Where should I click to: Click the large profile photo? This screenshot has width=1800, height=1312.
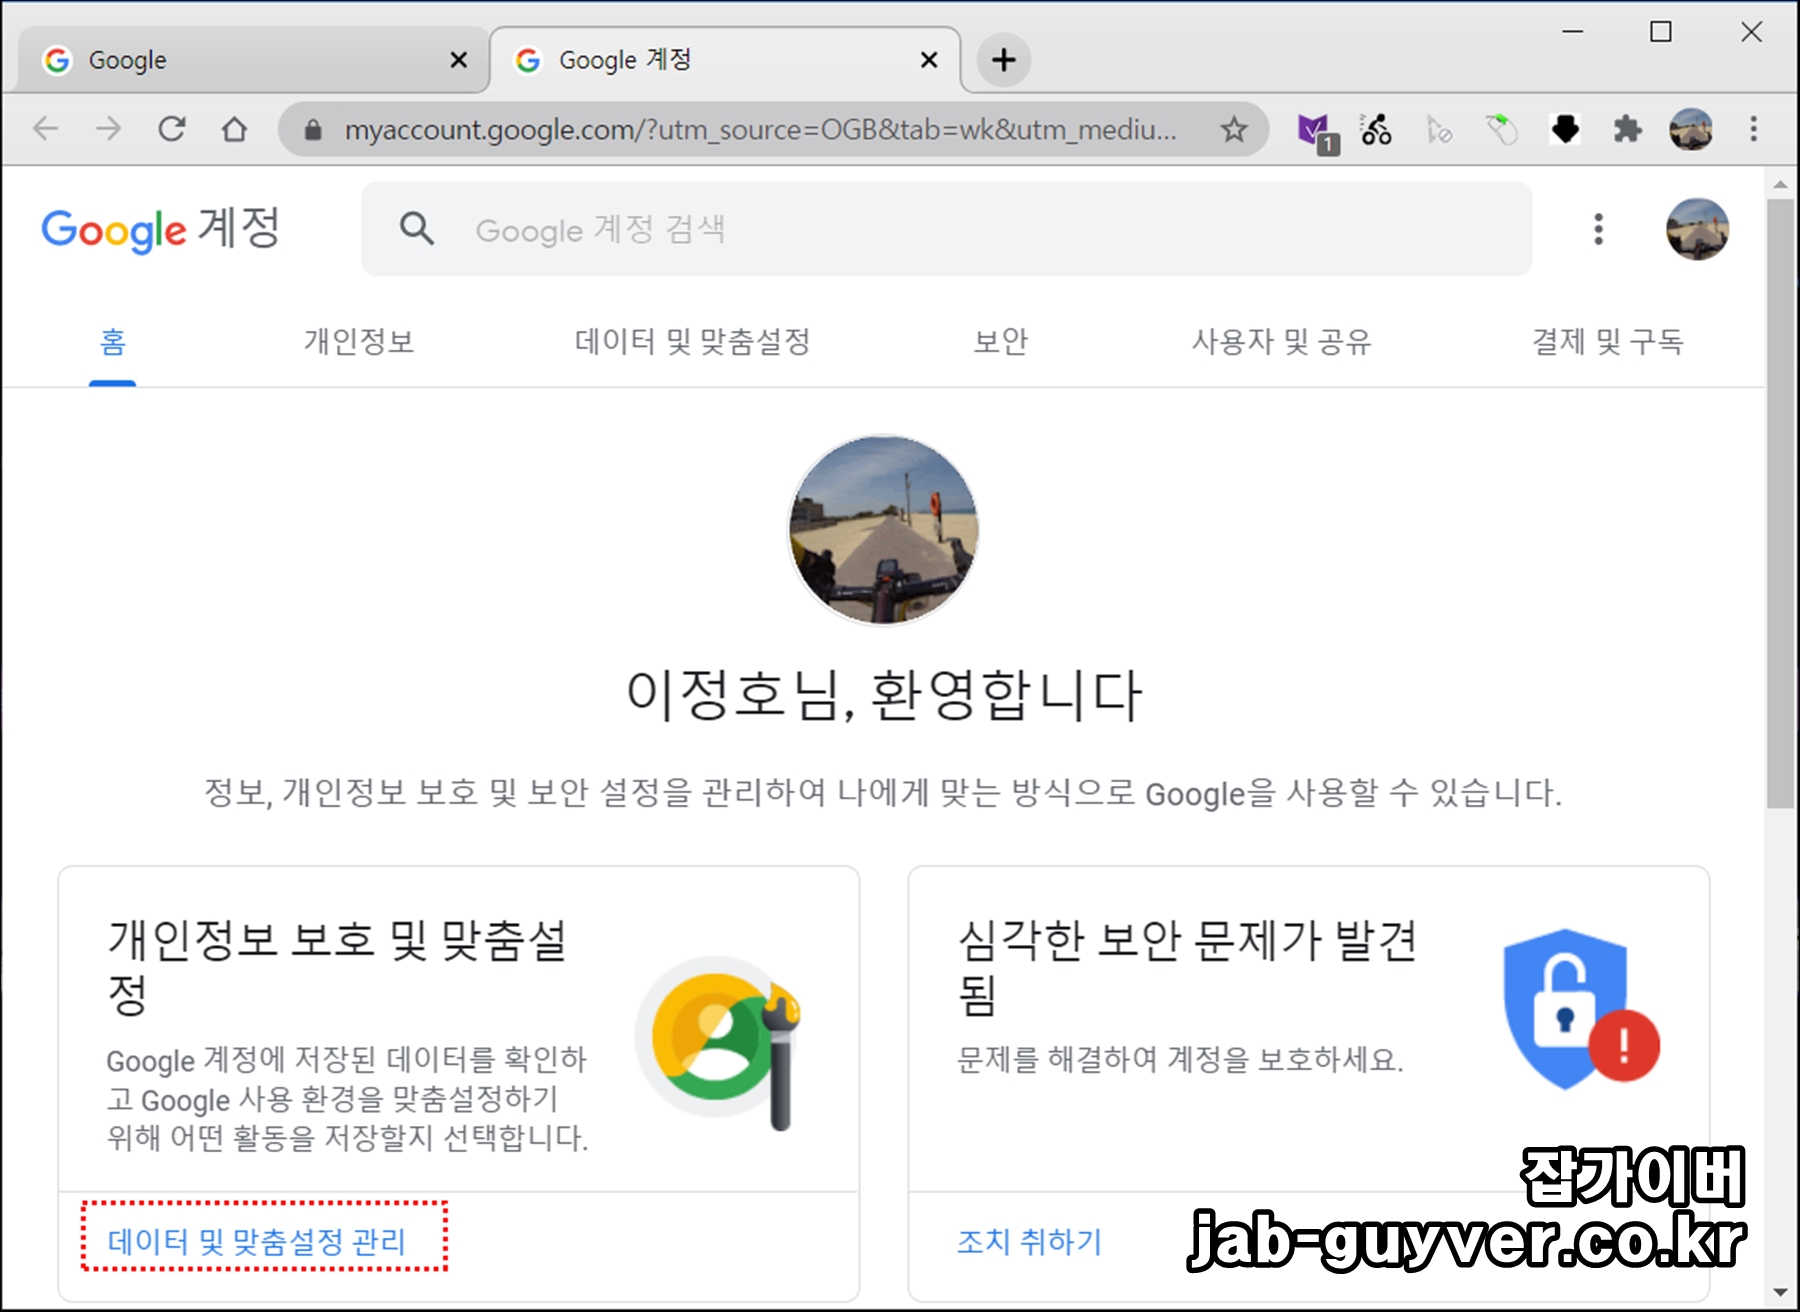click(883, 529)
